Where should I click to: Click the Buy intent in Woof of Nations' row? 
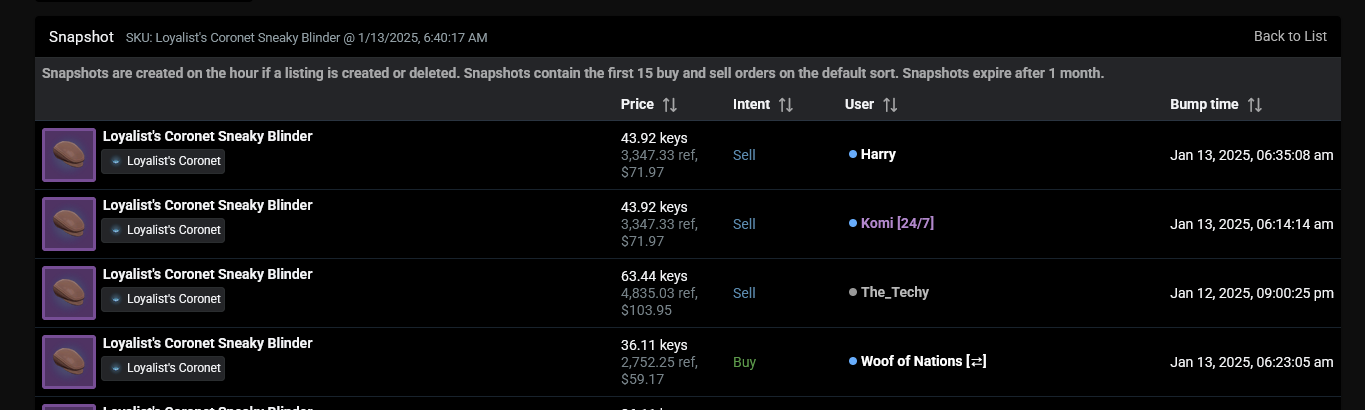[x=744, y=362]
